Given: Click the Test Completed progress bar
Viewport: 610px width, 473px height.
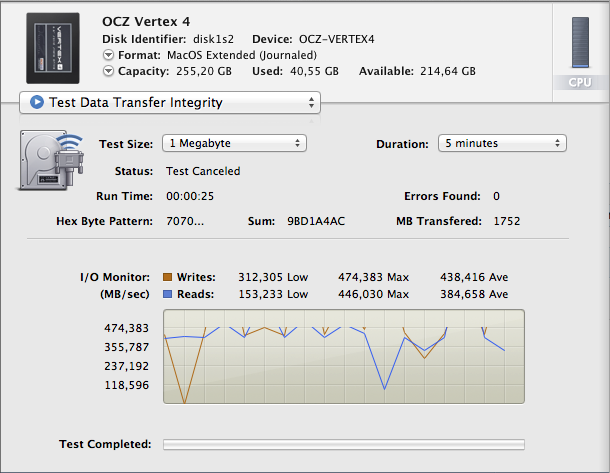Looking at the screenshot, I should click(x=344, y=444).
